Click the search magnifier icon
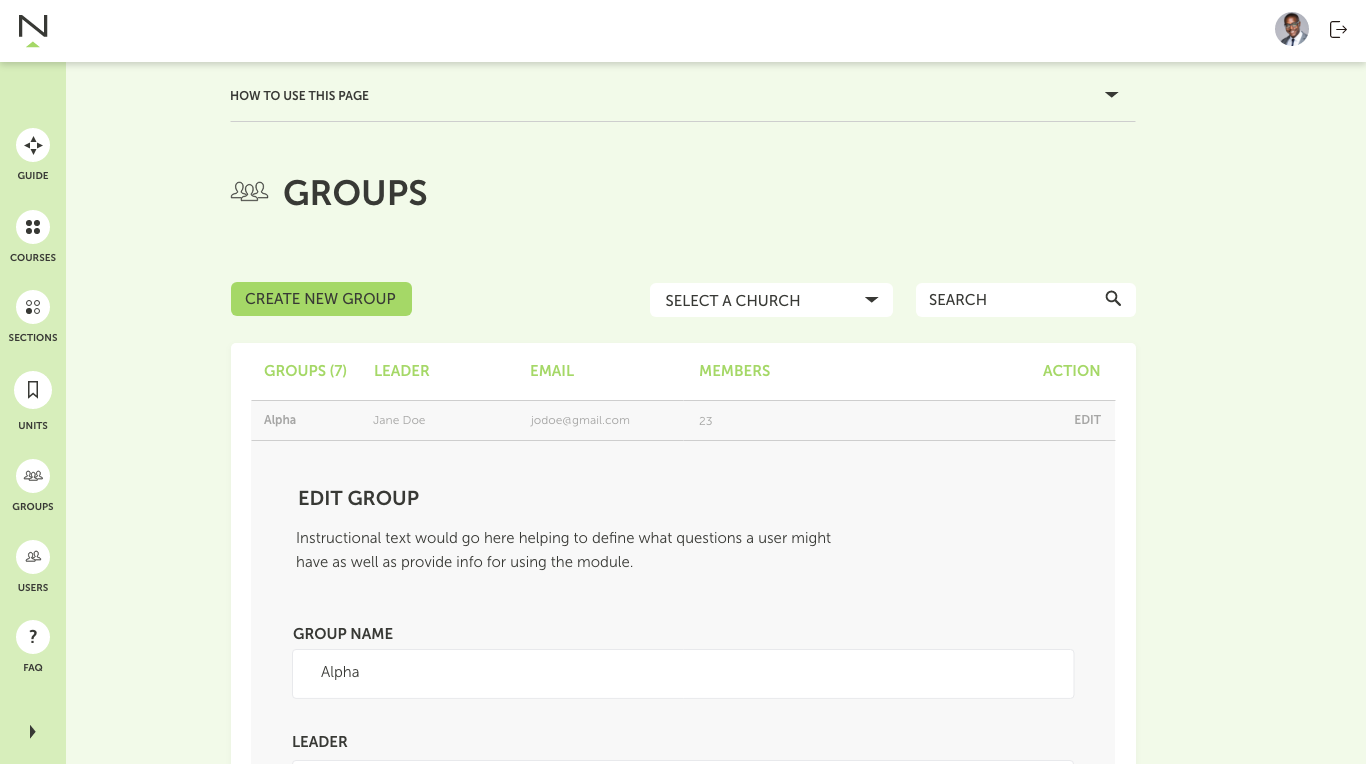The height and width of the screenshot is (764, 1366). click(1113, 299)
